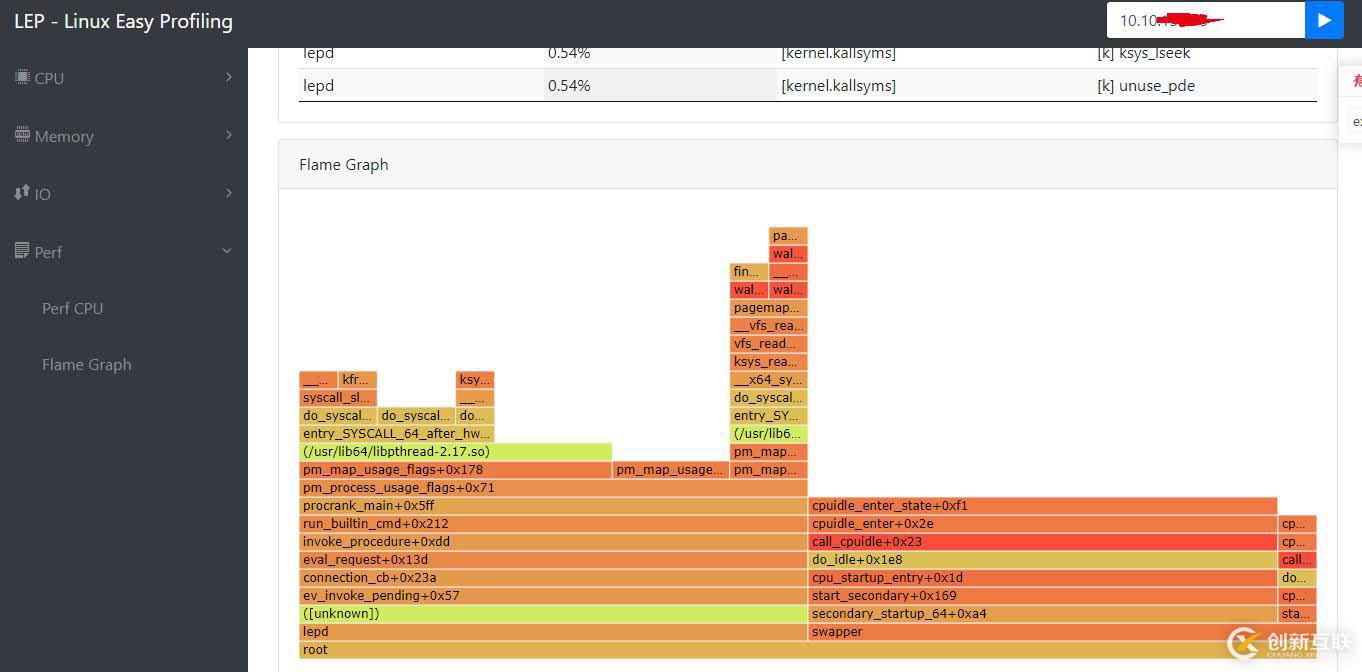Zoom into the lepd flame frame
This screenshot has width=1362, height=672.
coord(553,632)
